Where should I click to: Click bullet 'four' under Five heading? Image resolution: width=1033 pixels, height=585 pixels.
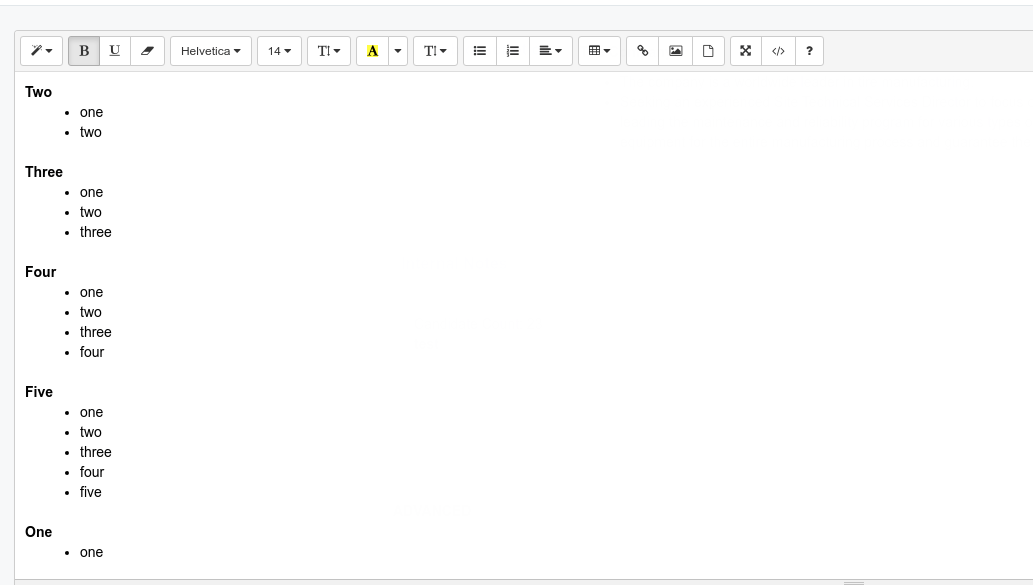pyautogui.click(x=92, y=472)
